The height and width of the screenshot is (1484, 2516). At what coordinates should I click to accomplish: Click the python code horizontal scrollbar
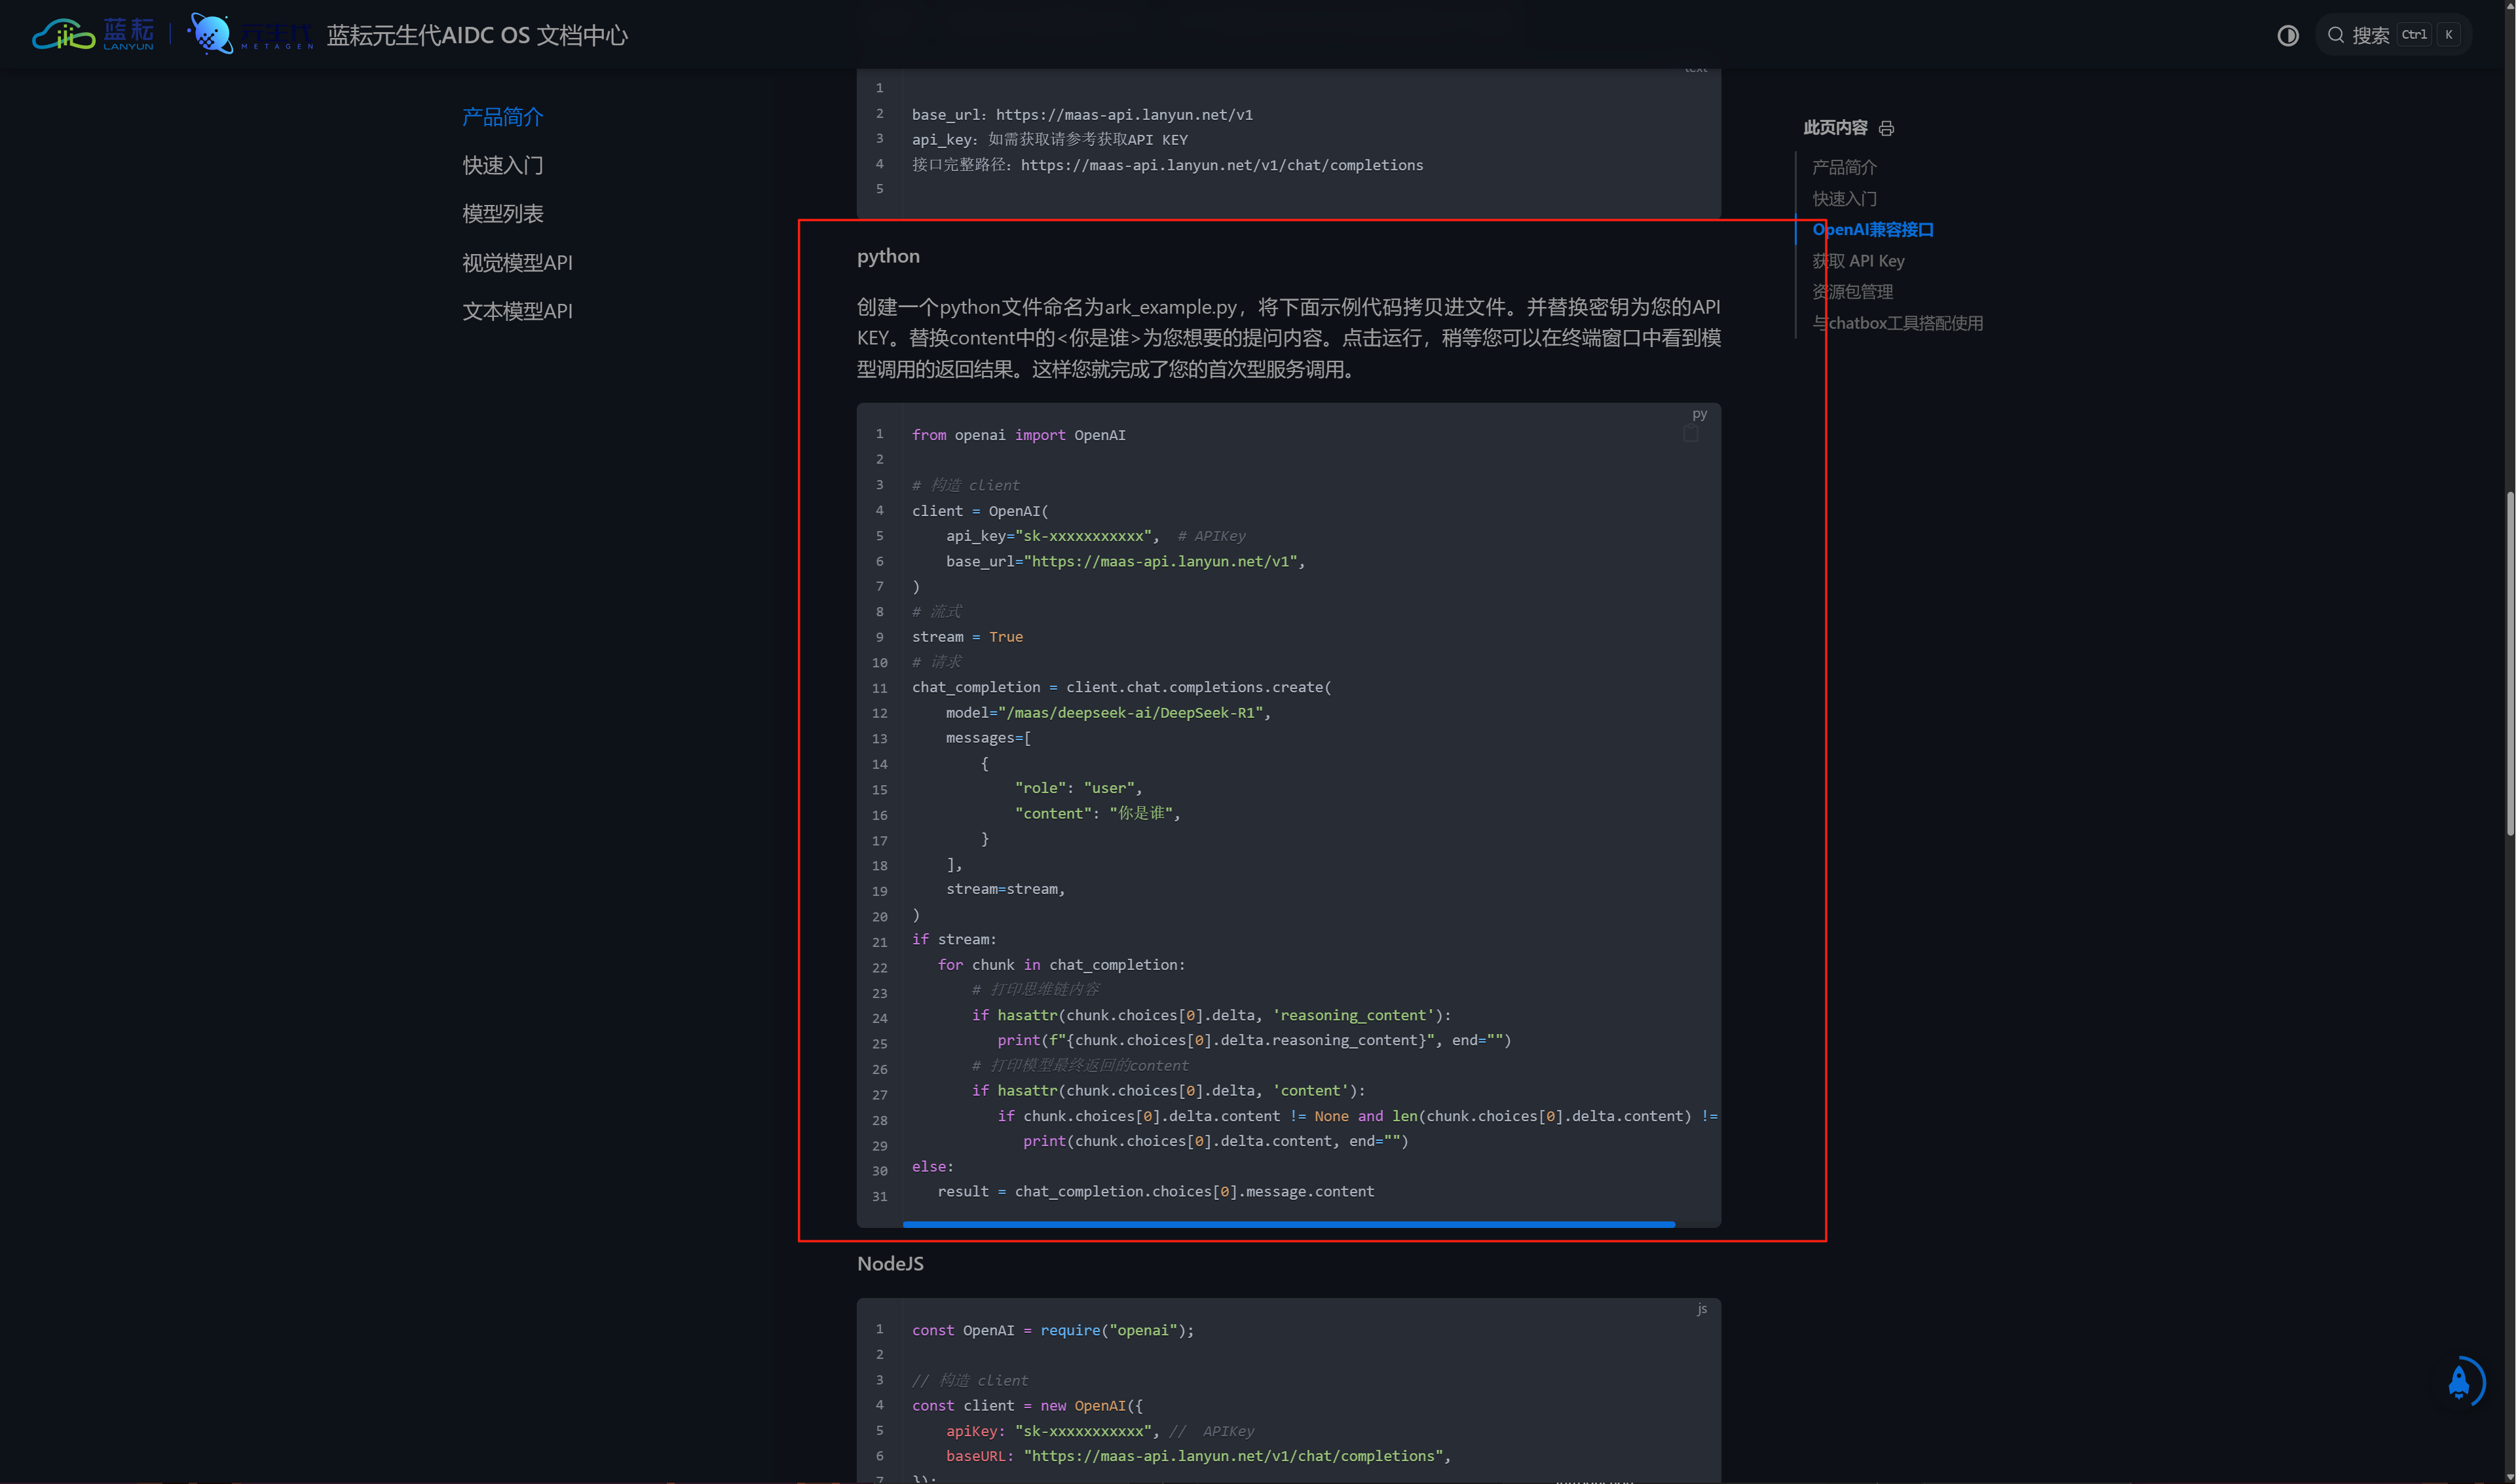coord(1288,1224)
